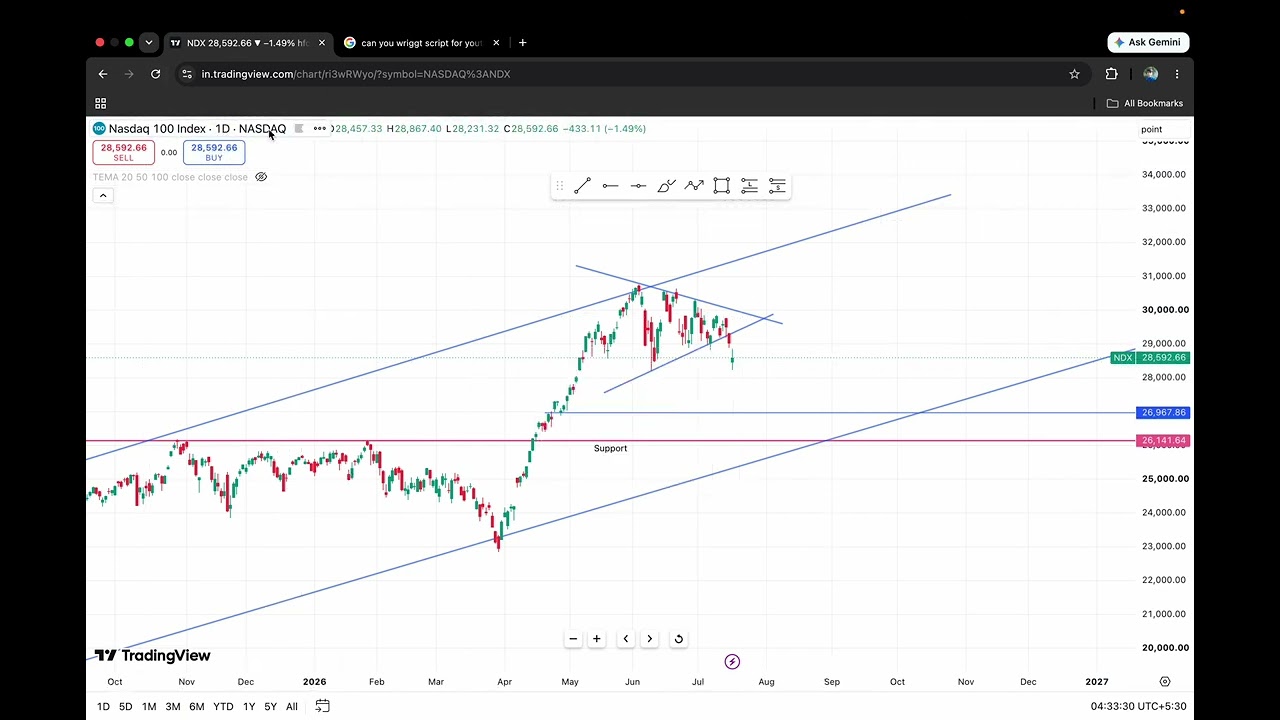Set range to 6M

pos(197,707)
